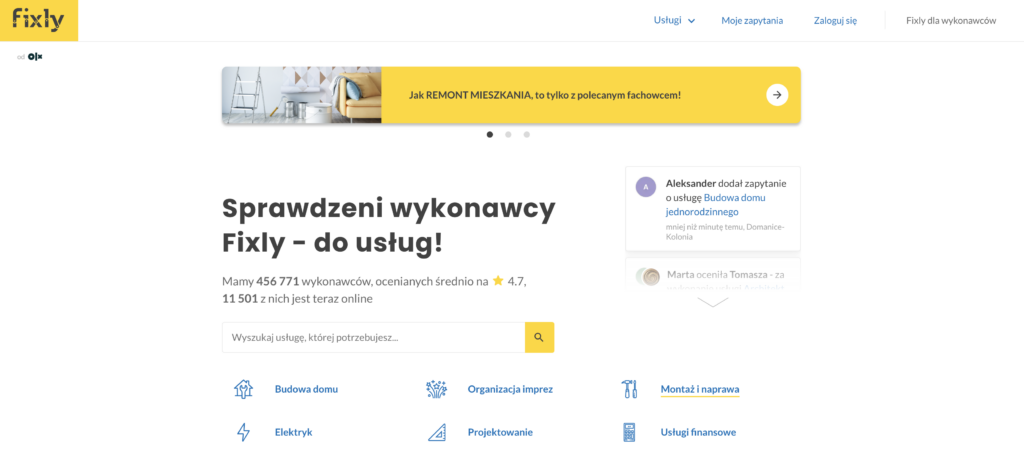The height and width of the screenshot is (460, 1024).
Task: Click the Organizacja imprez fireworks icon
Action: pyautogui.click(x=436, y=389)
